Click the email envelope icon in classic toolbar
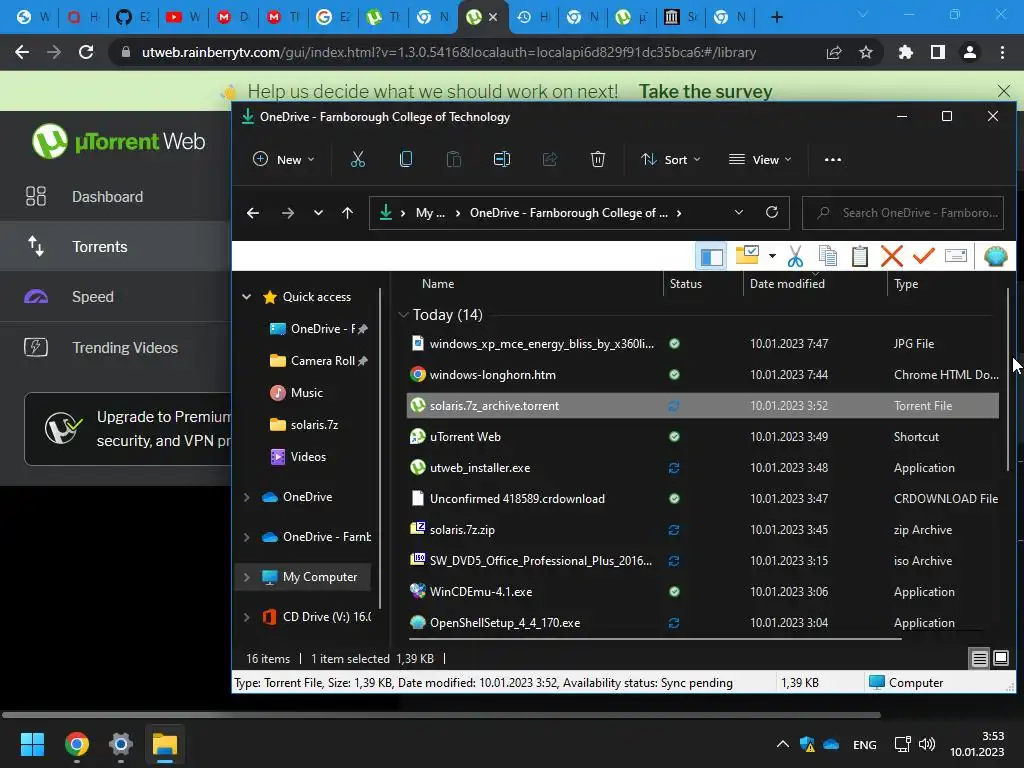 click(x=955, y=255)
